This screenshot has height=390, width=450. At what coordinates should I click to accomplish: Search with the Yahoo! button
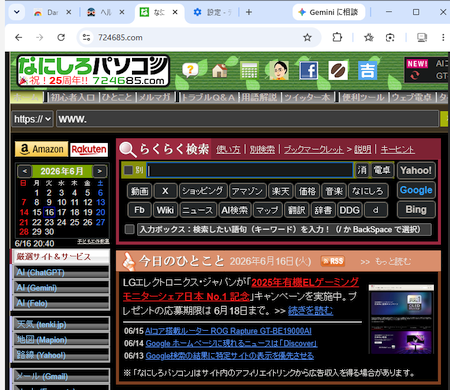(416, 170)
